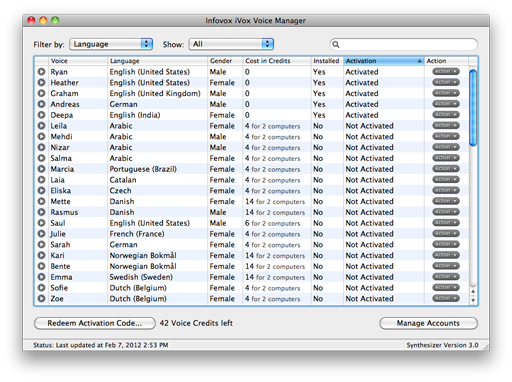Play a preview of the Sofie voice
The image size is (512, 382).
[41, 288]
